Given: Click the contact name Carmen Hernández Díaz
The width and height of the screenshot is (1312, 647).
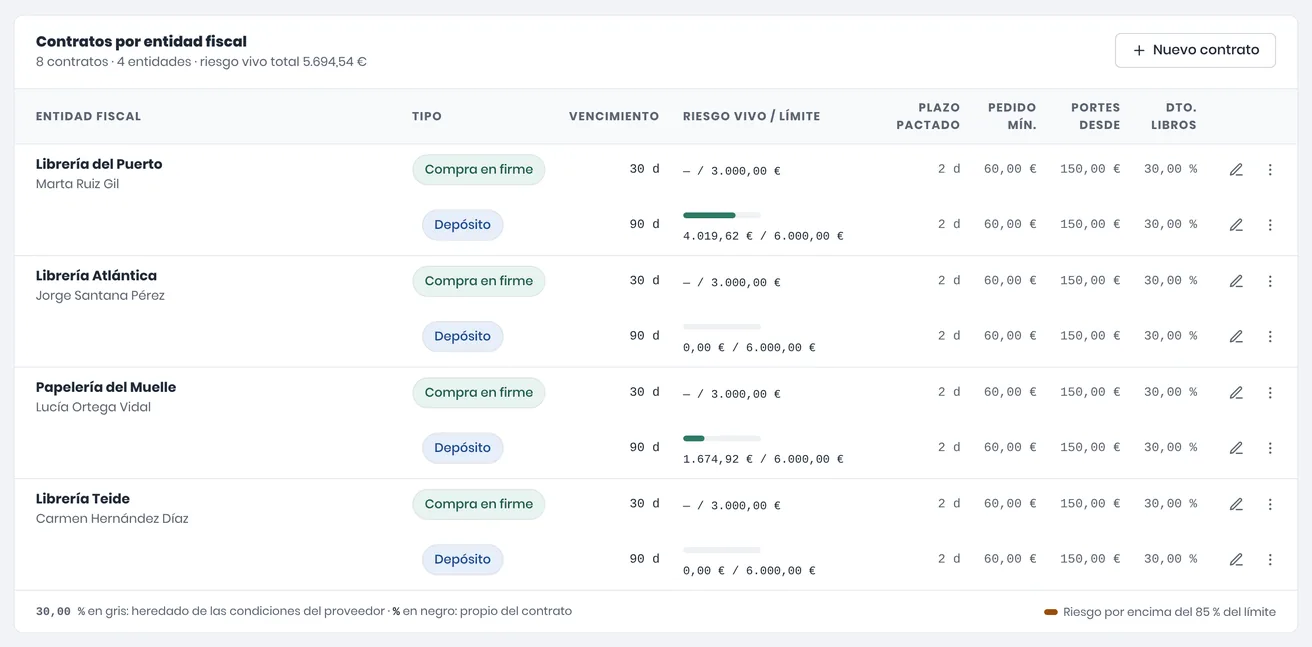Looking at the screenshot, I should 112,519.
